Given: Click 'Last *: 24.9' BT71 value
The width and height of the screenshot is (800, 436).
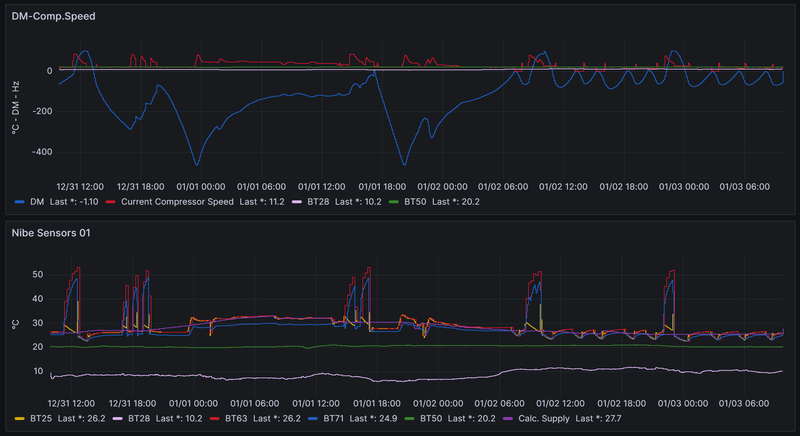Looking at the screenshot, I should tap(374, 419).
